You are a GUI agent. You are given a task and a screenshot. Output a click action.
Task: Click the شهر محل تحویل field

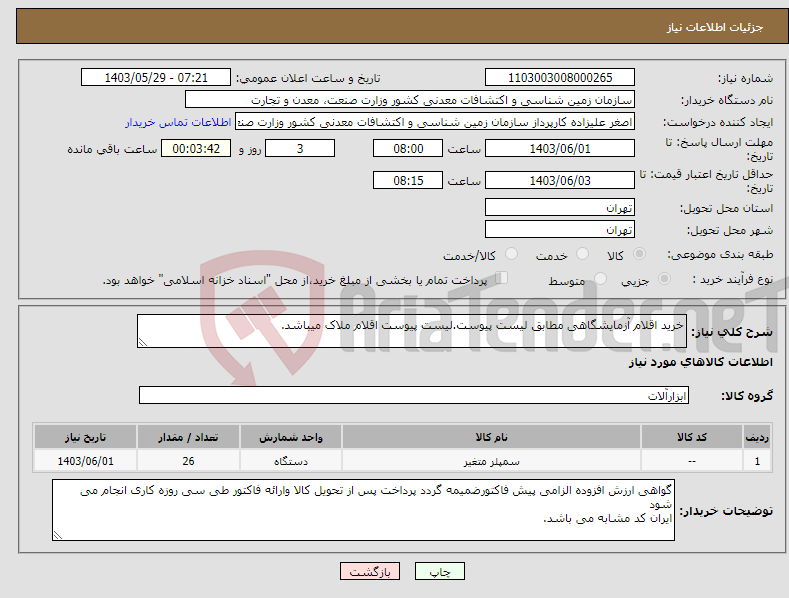tap(560, 230)
